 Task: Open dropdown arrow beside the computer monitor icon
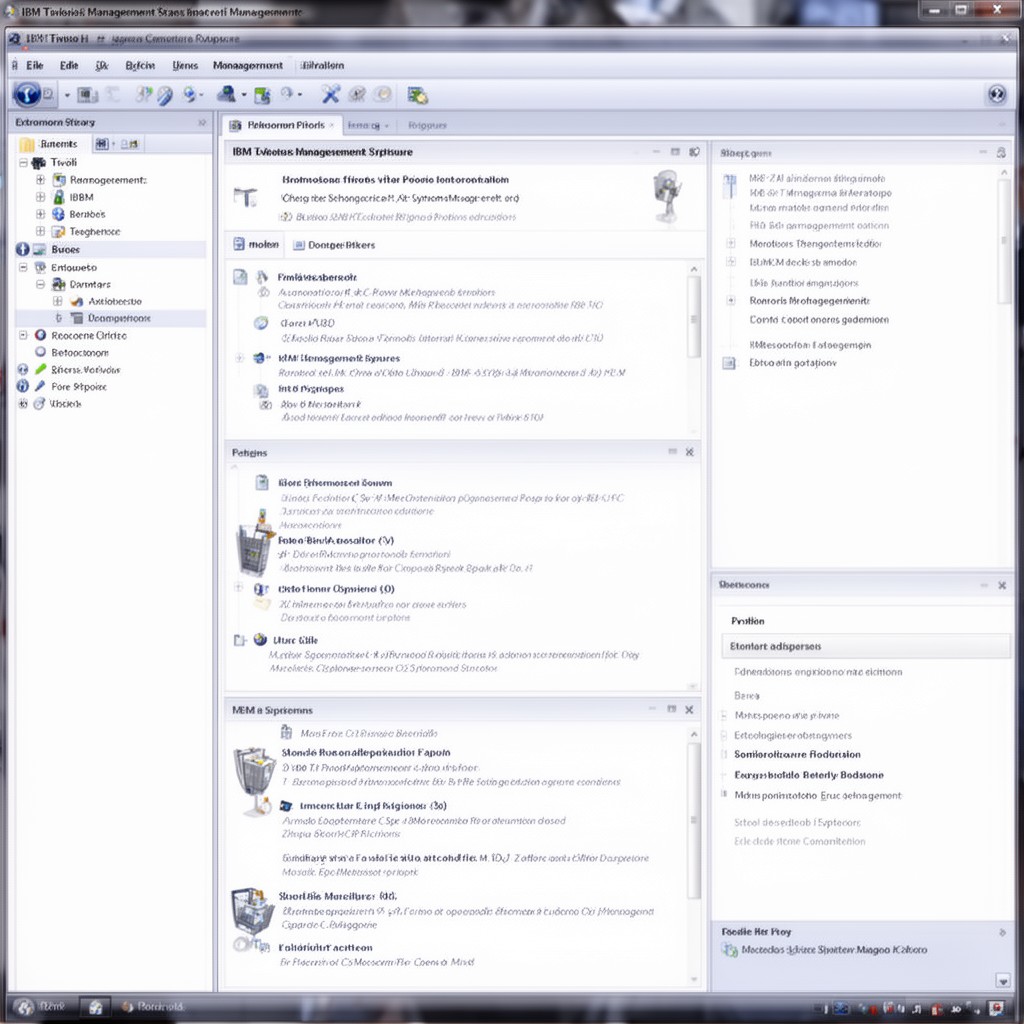(244, 95)
